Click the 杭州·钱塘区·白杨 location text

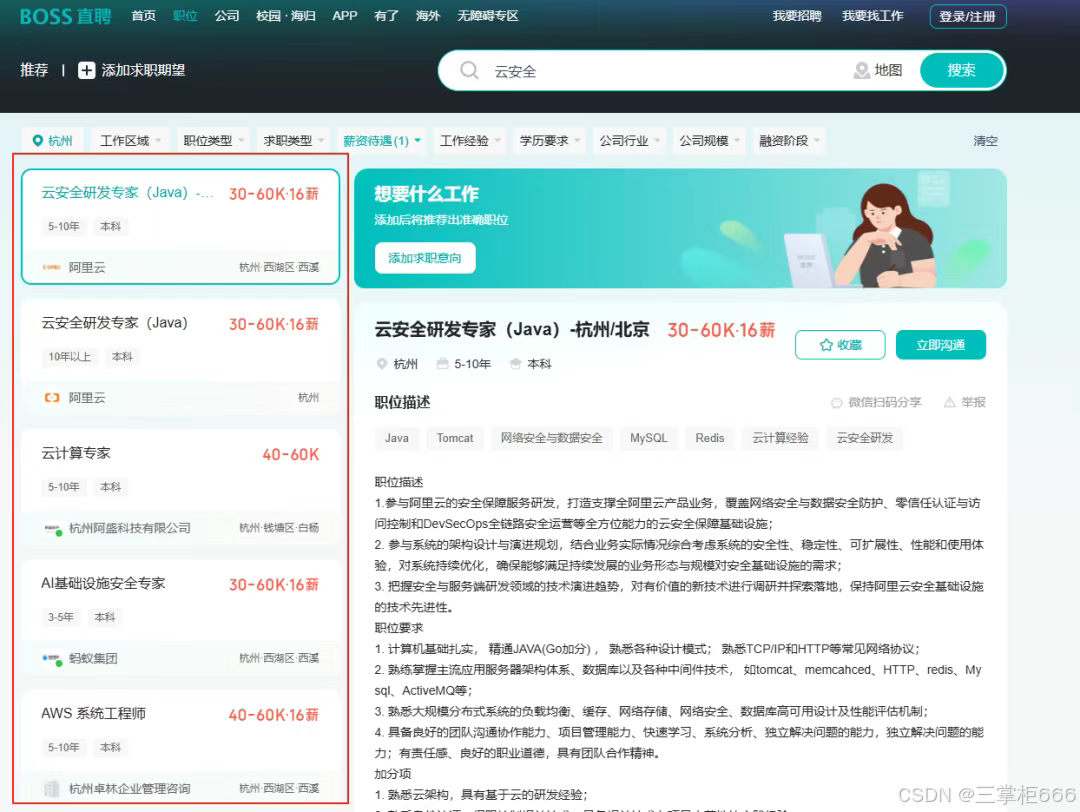coord(279,528)
